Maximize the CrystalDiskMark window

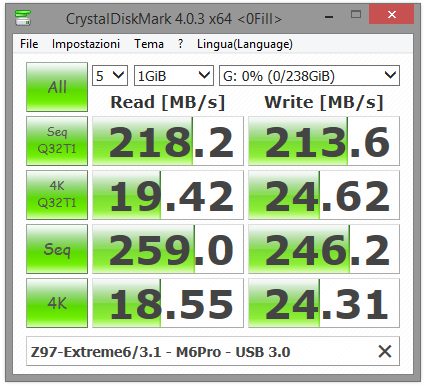[x=356, y=15]
